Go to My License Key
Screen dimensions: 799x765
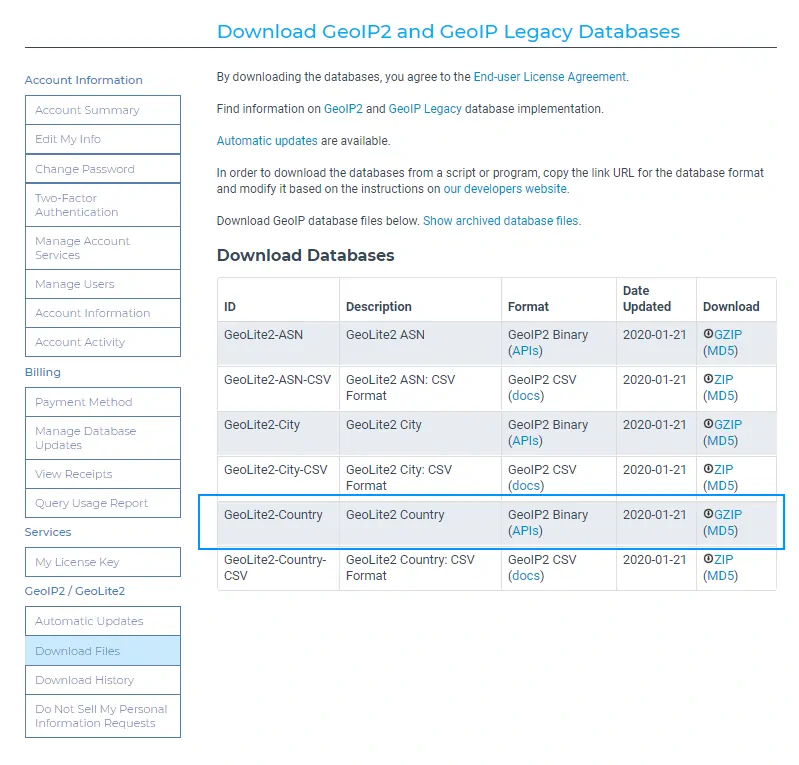(x=103, y=562)
